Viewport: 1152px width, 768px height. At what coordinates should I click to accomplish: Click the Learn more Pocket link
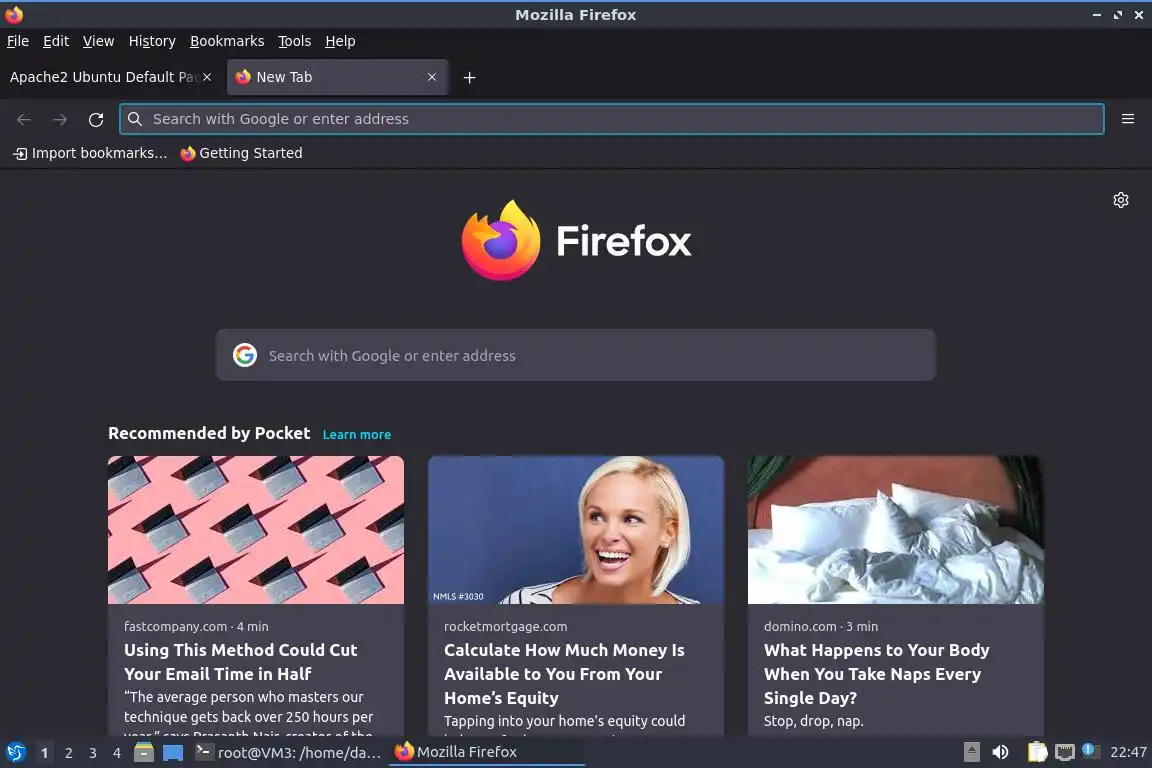pos(356,434)
